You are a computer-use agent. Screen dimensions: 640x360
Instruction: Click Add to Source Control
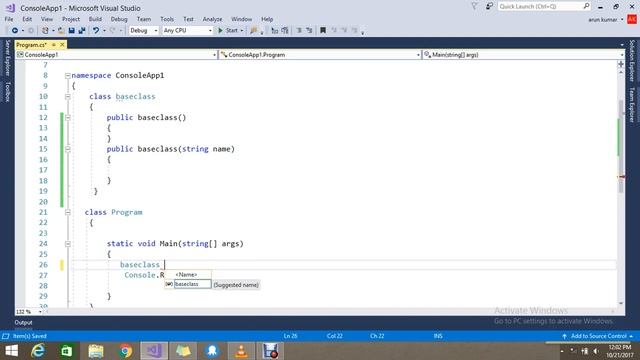point(598,336)
